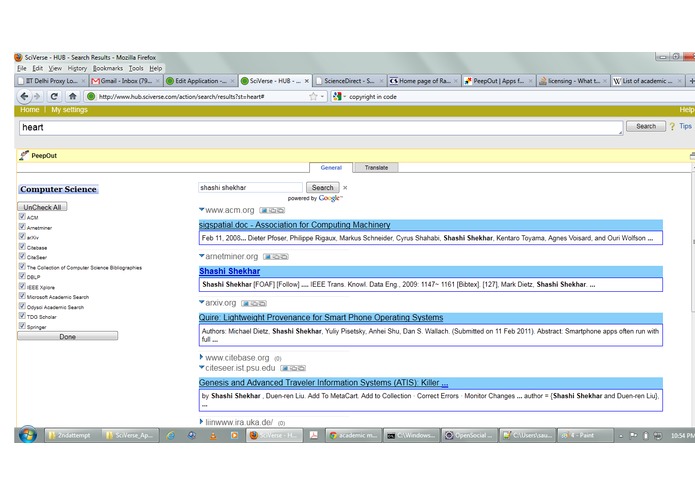695x494 pixels.
Task: Click the Tips question mark icon
Action: [x=672, y=126]
